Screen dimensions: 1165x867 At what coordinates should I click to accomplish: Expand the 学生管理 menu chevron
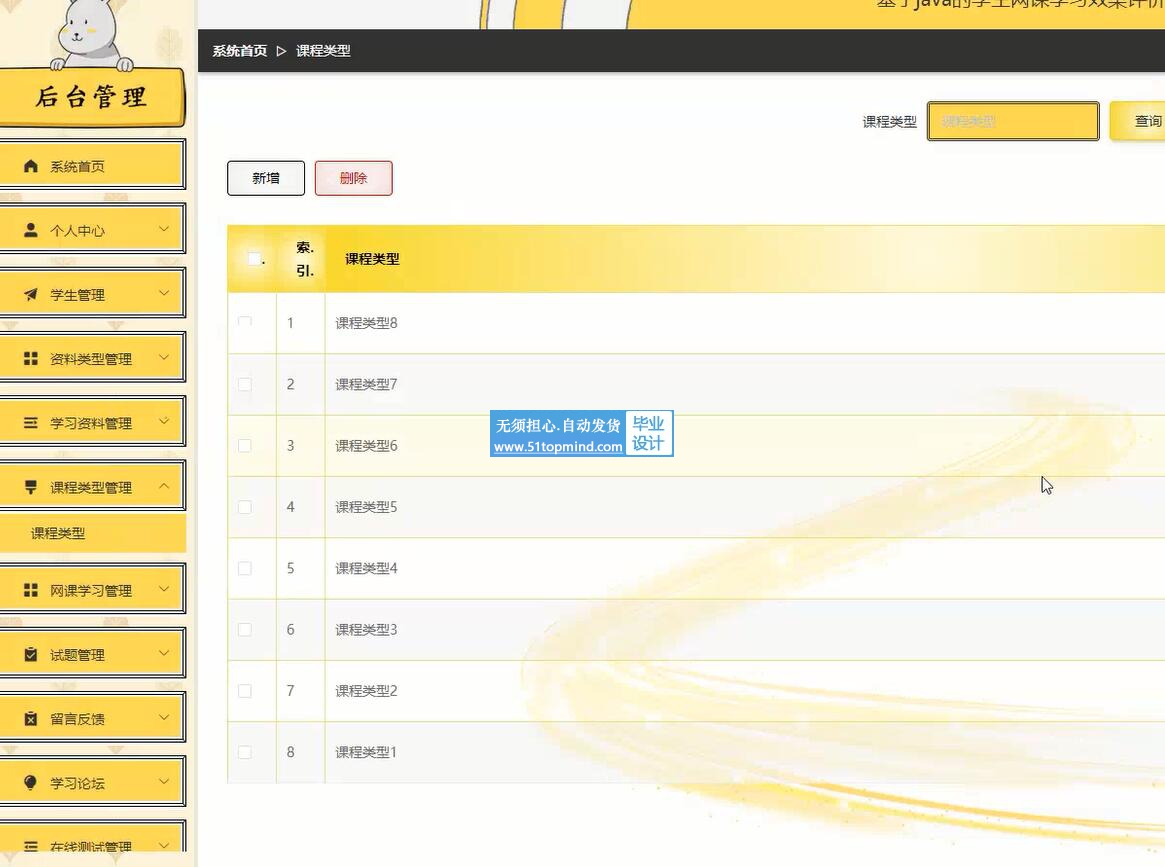pos(164,293)
